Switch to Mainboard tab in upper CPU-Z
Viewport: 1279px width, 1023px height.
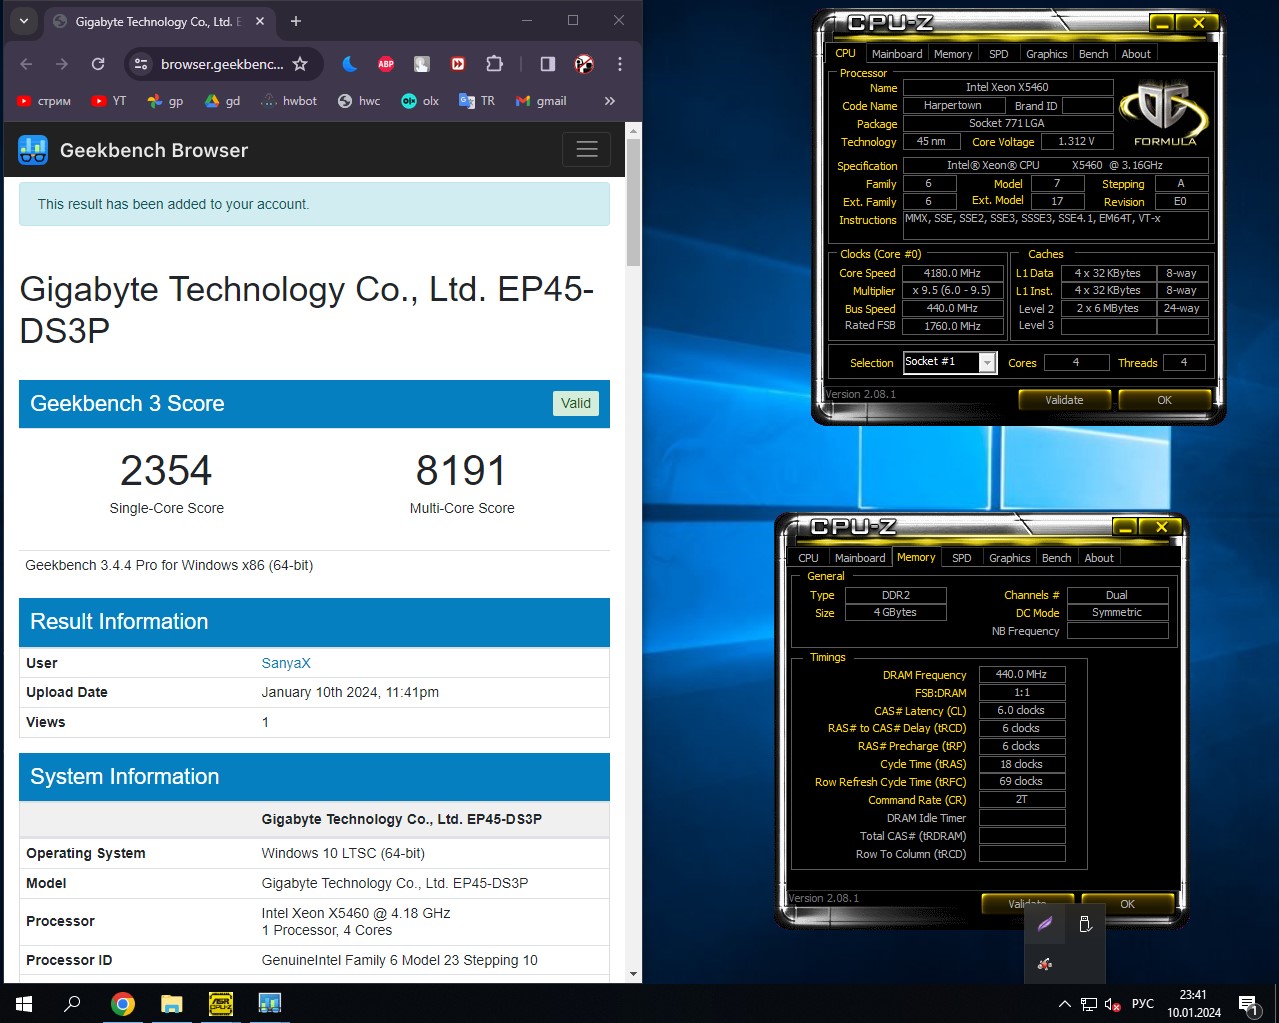897,54
